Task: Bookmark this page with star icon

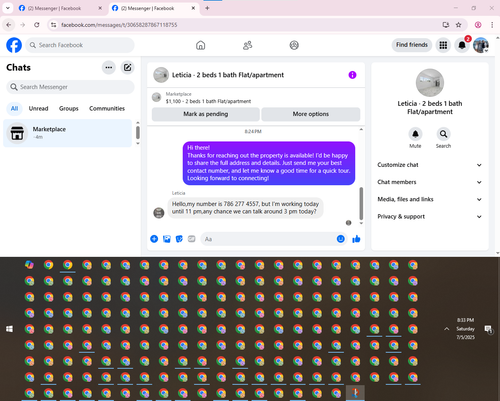Action: coord(459,25)
